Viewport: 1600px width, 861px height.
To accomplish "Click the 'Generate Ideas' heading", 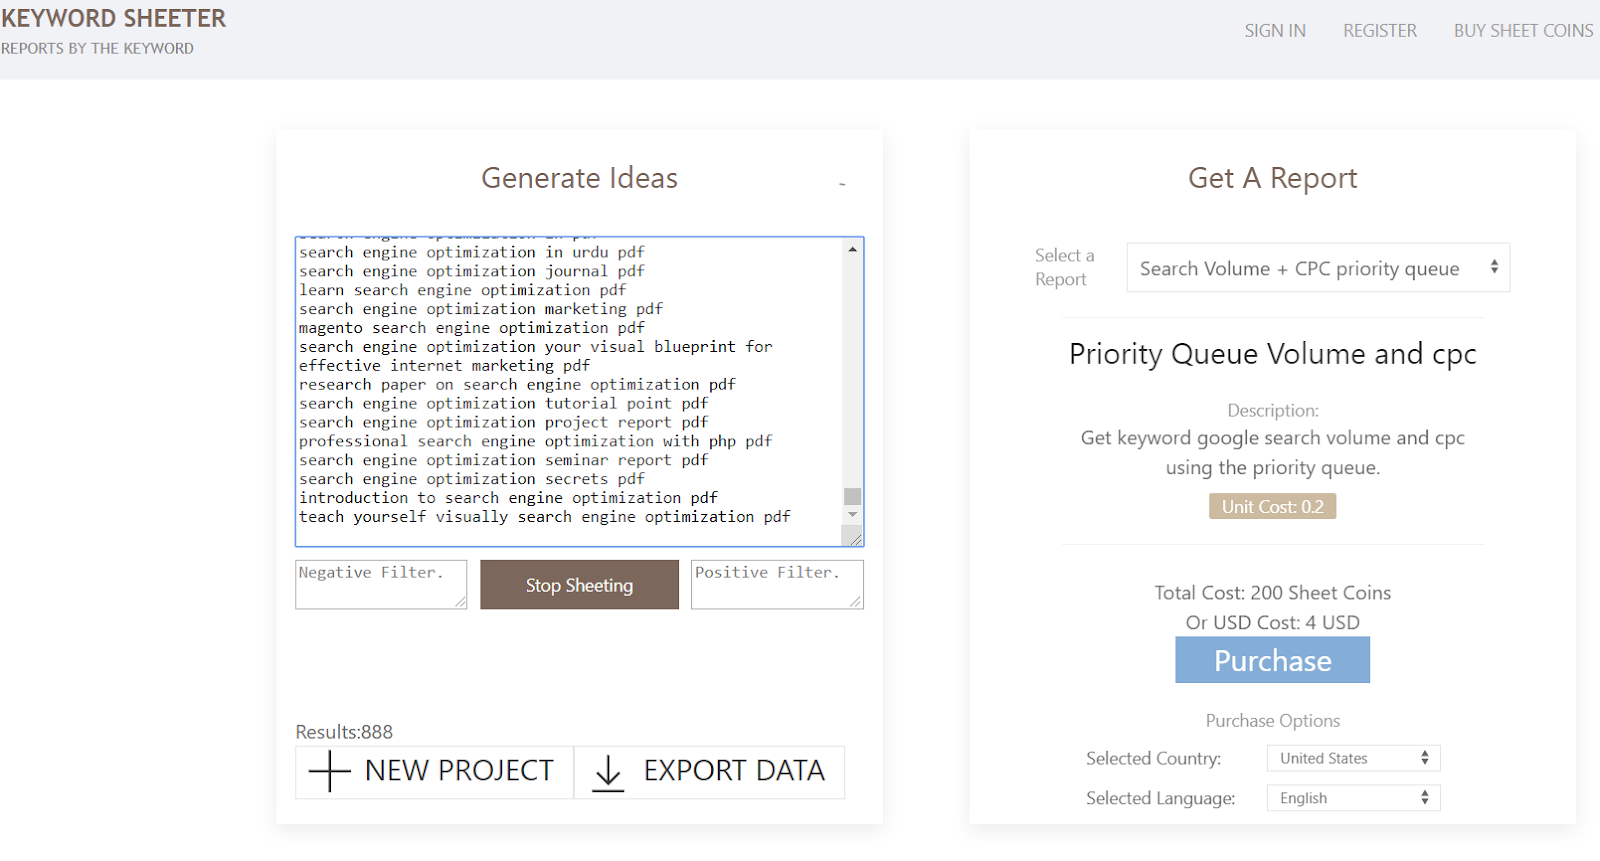I will pos(579,178).
